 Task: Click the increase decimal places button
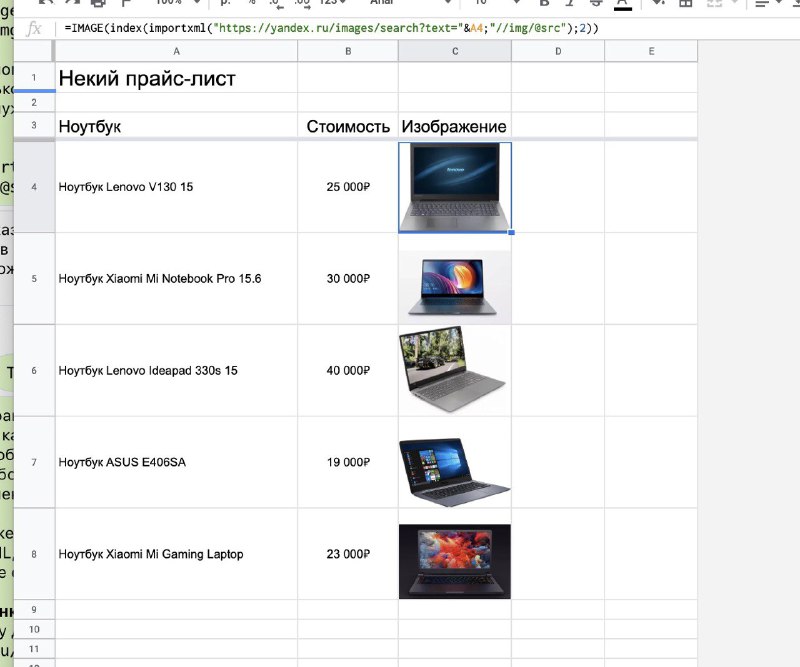(x=302, y=3)
